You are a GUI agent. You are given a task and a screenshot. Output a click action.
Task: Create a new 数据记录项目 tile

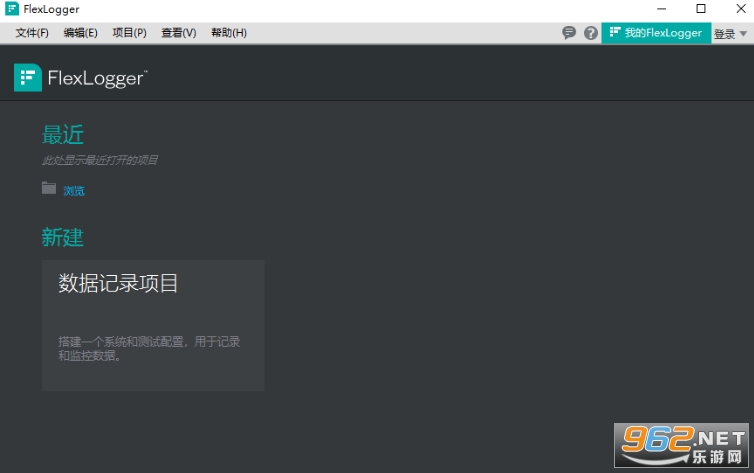pos(153,325)
